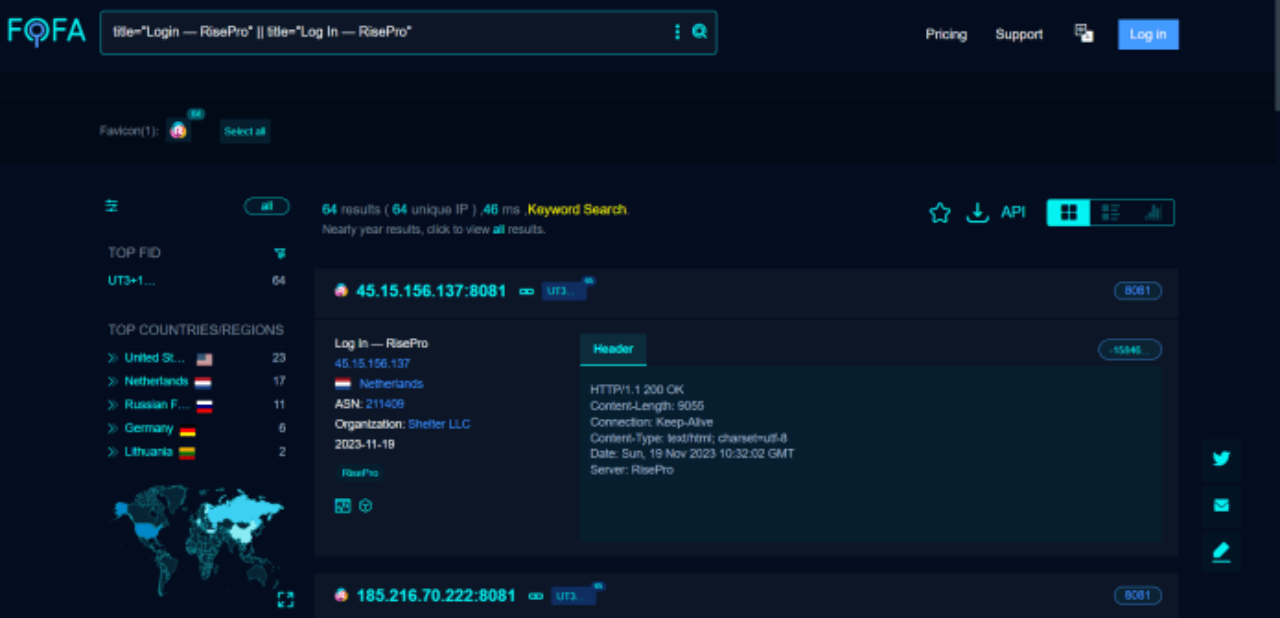This screenshot has width=1280, height=618.
Task: Download the search results
Action: click(x=977, y=212)
